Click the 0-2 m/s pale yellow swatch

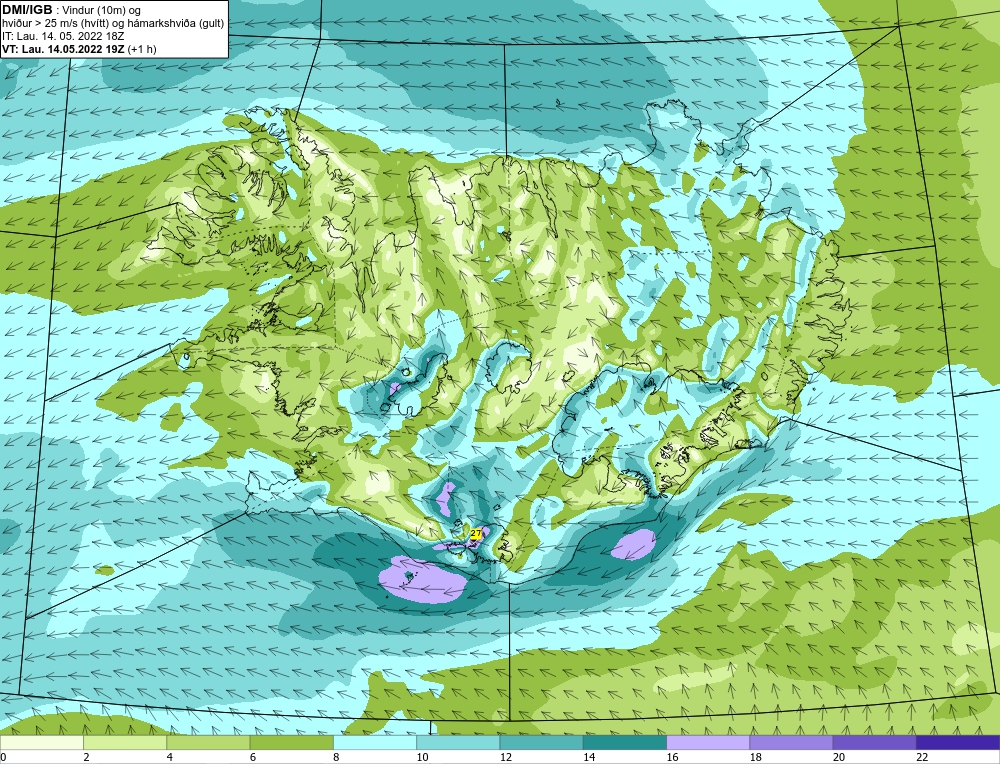(41, 742)
